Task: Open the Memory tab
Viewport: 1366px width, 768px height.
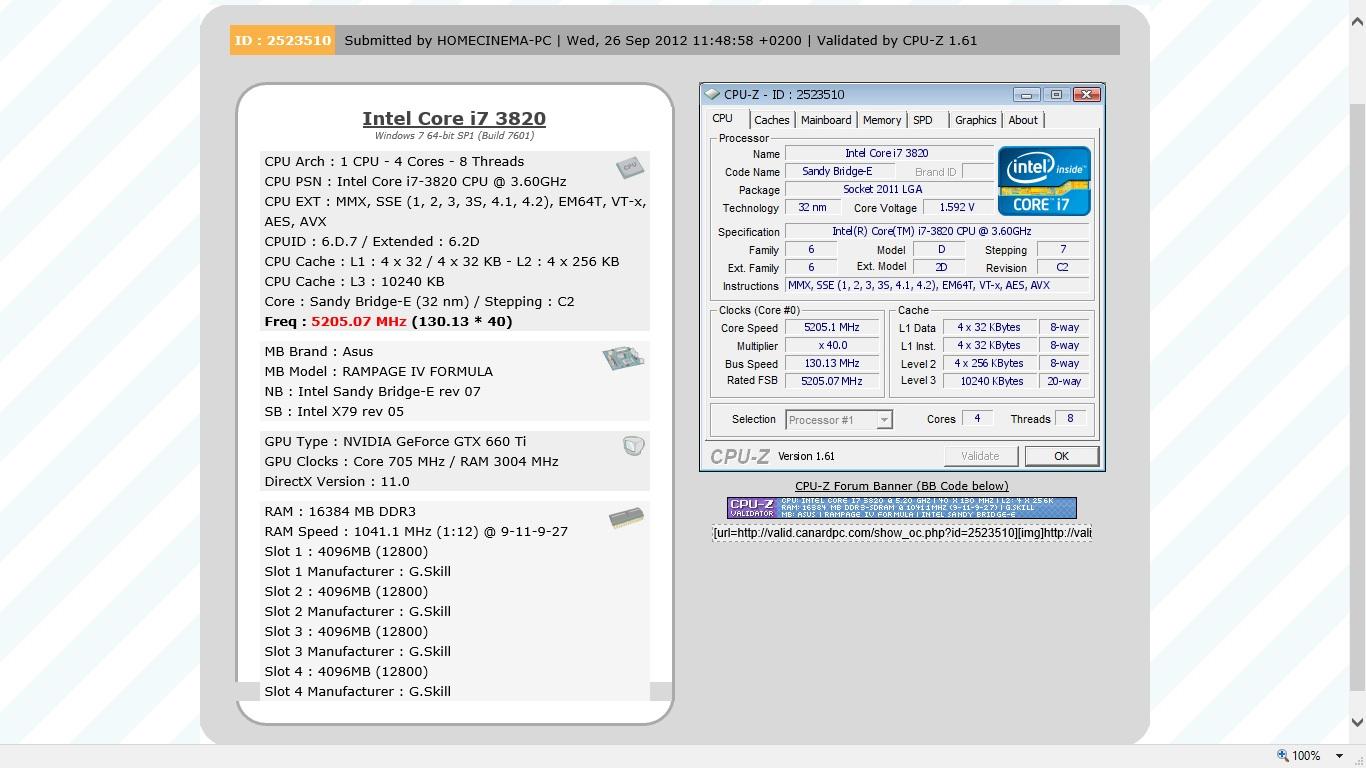Action: (x=882, y=120)
